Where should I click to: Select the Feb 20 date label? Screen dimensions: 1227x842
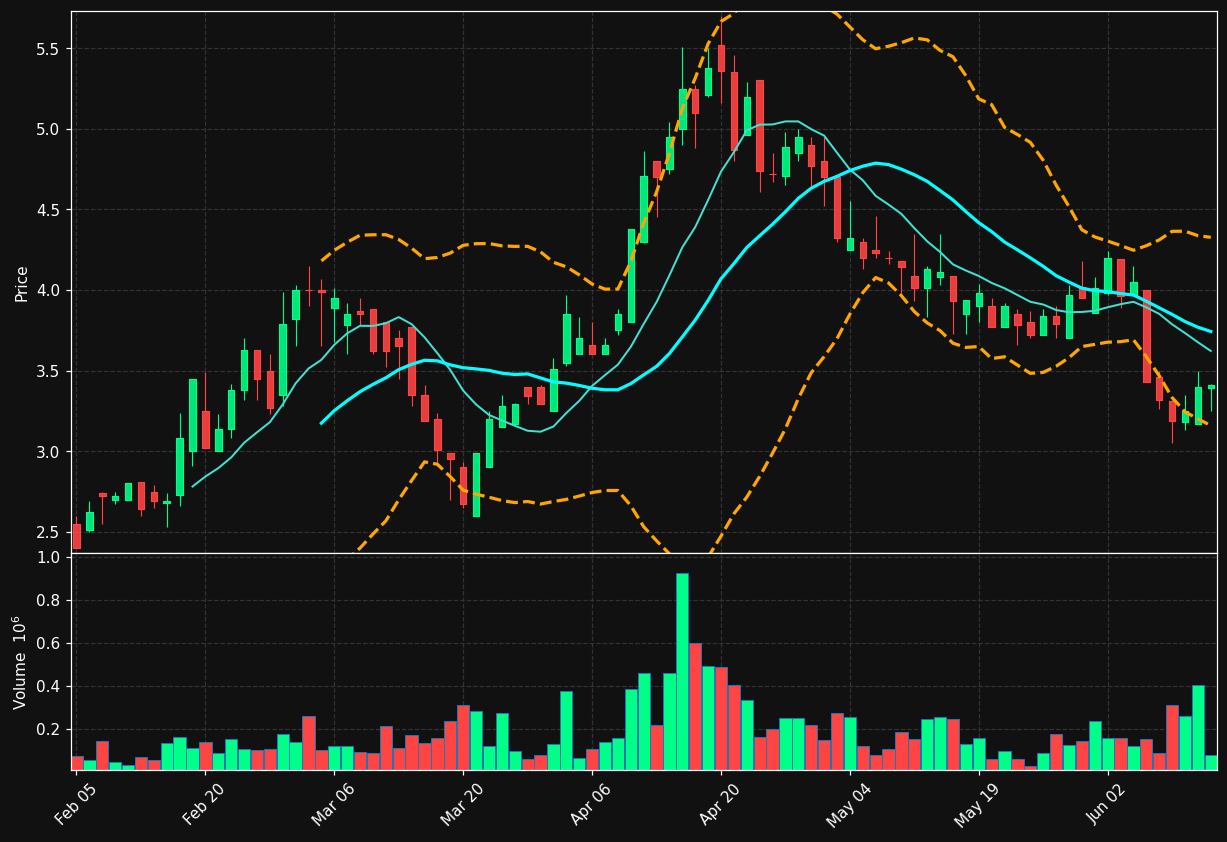click(204, 805)
